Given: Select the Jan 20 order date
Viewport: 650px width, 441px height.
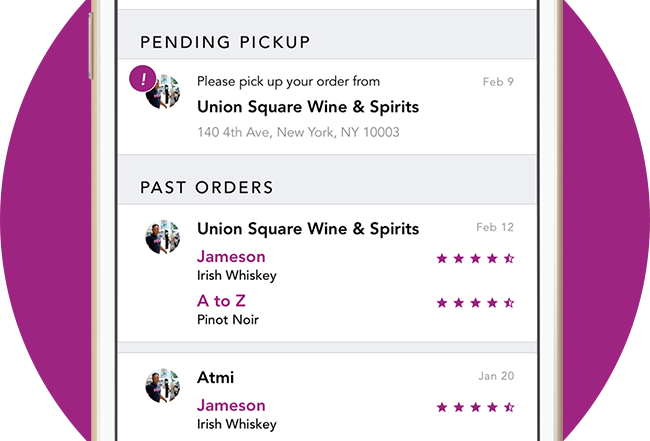Looking at the screenshot, I should click(496, 376).
